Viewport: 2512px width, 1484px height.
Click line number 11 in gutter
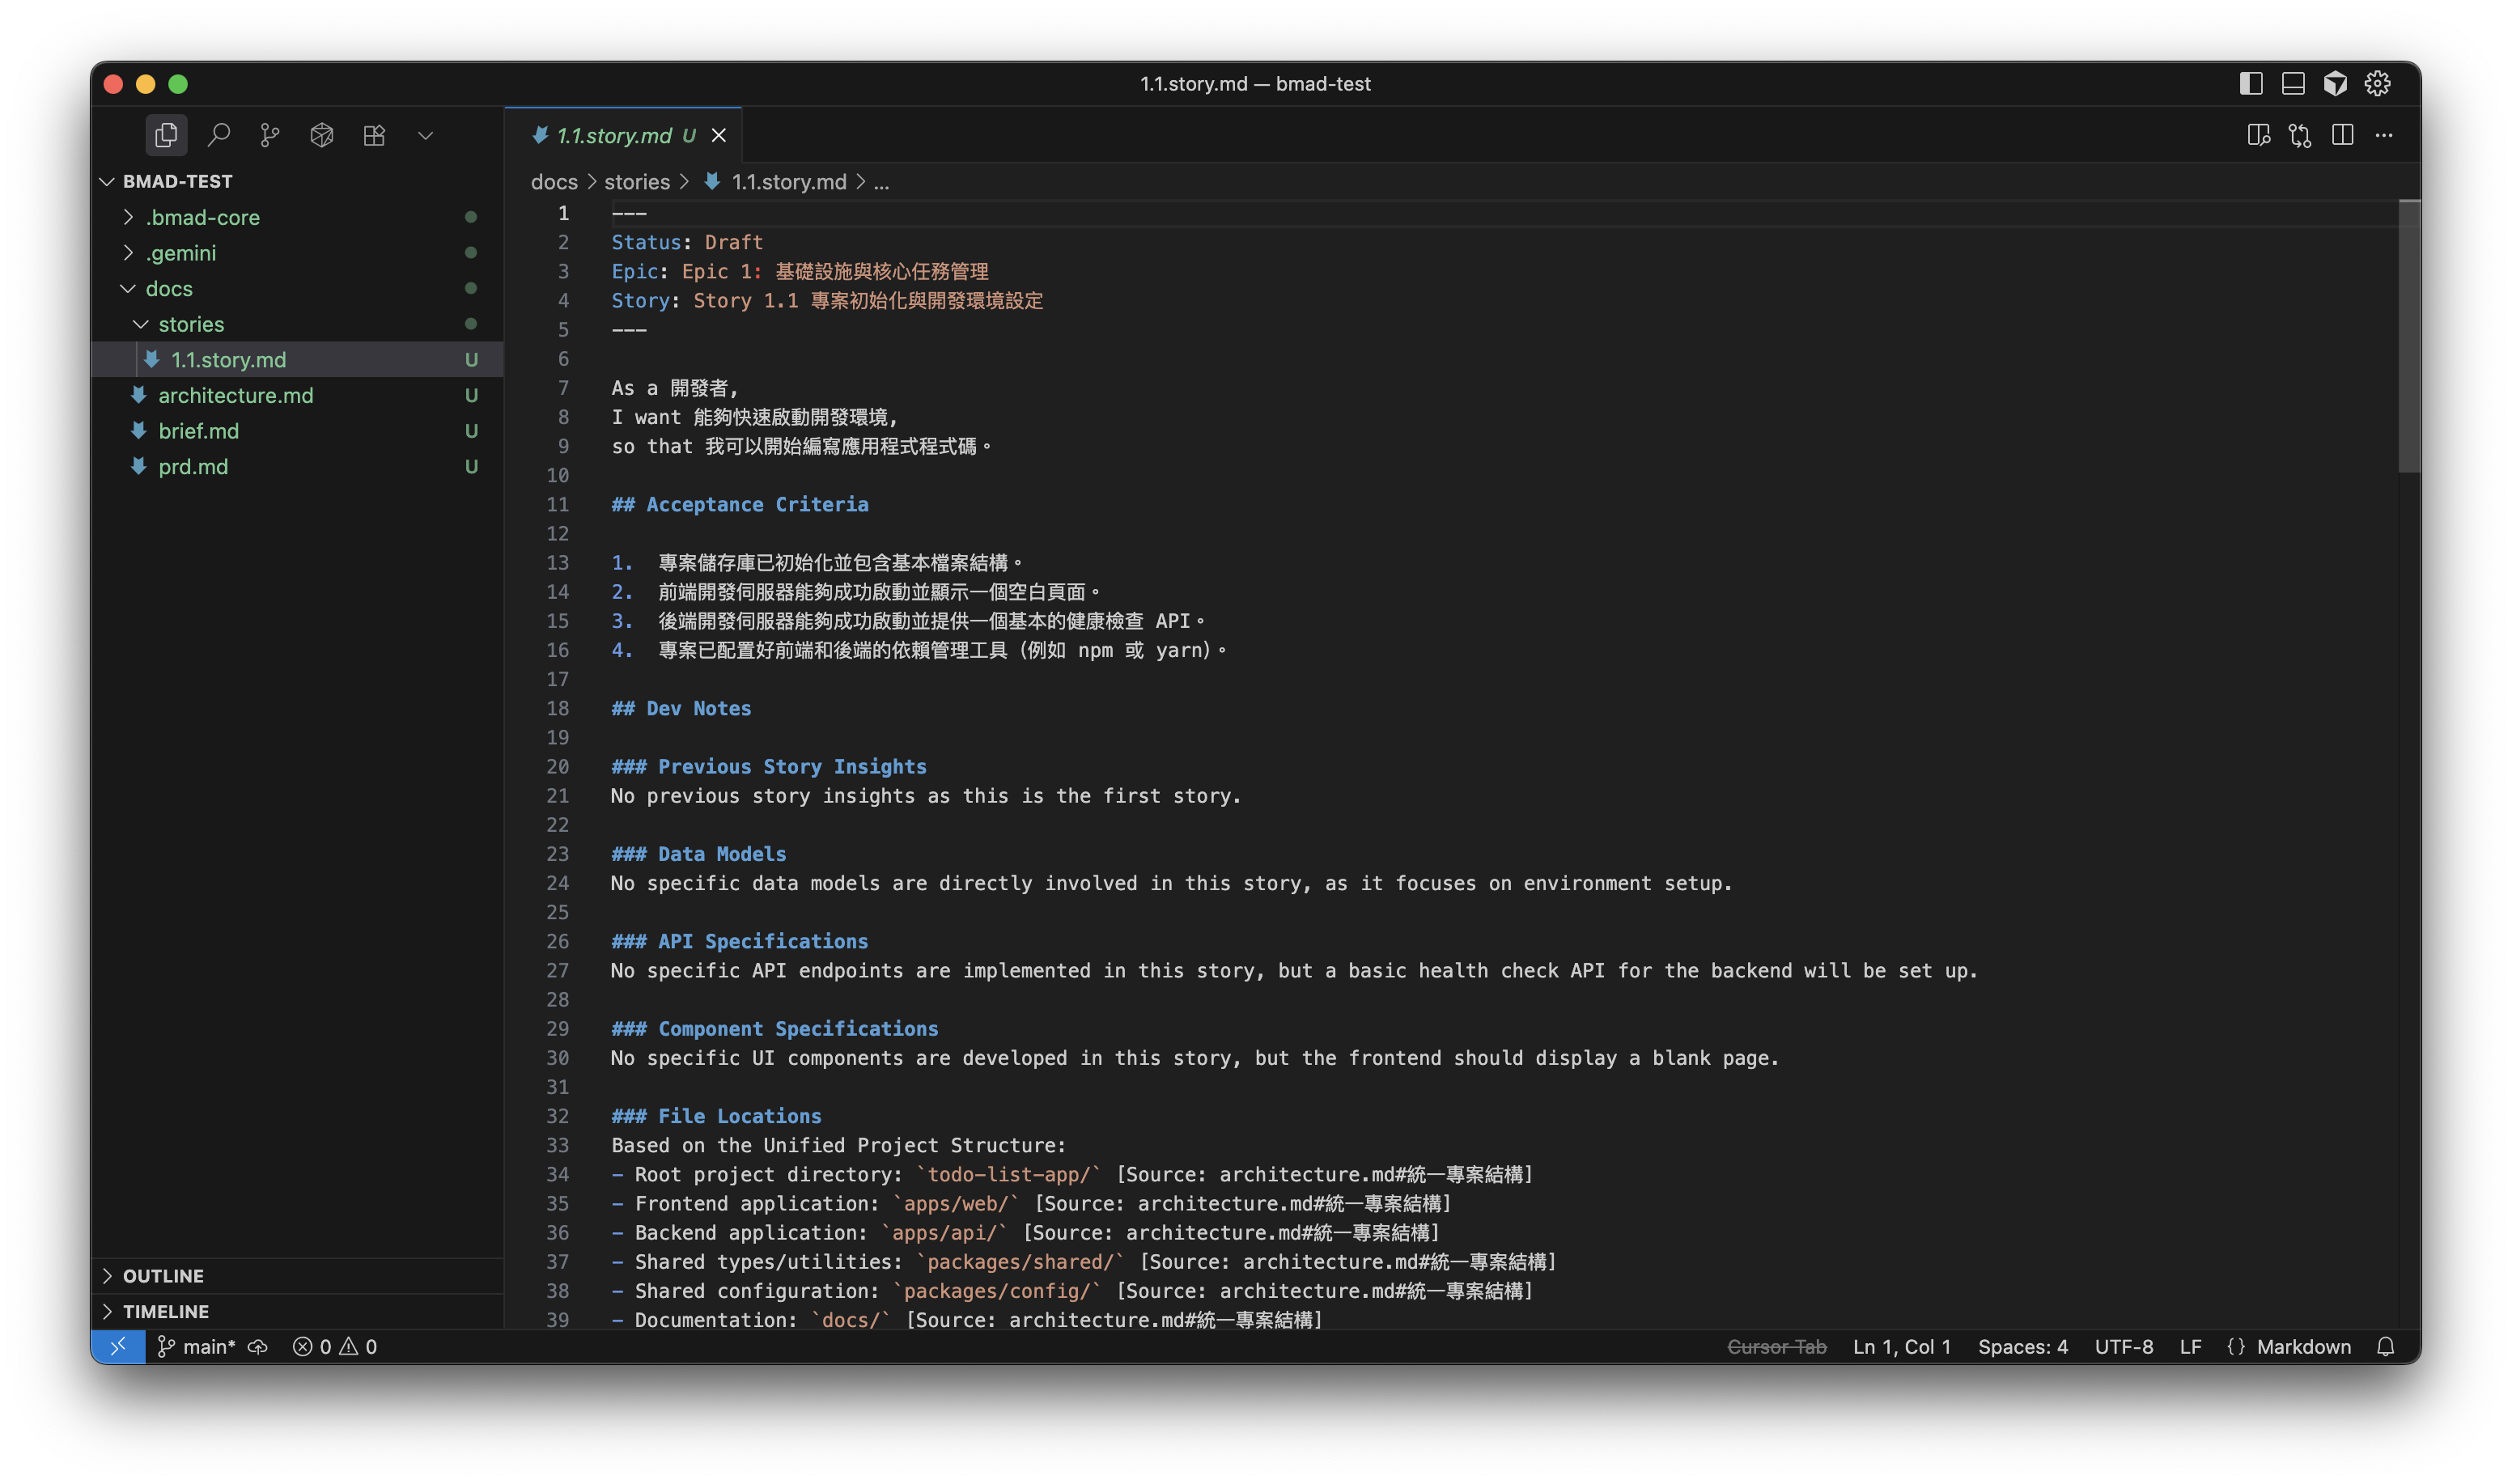point(557,504)
